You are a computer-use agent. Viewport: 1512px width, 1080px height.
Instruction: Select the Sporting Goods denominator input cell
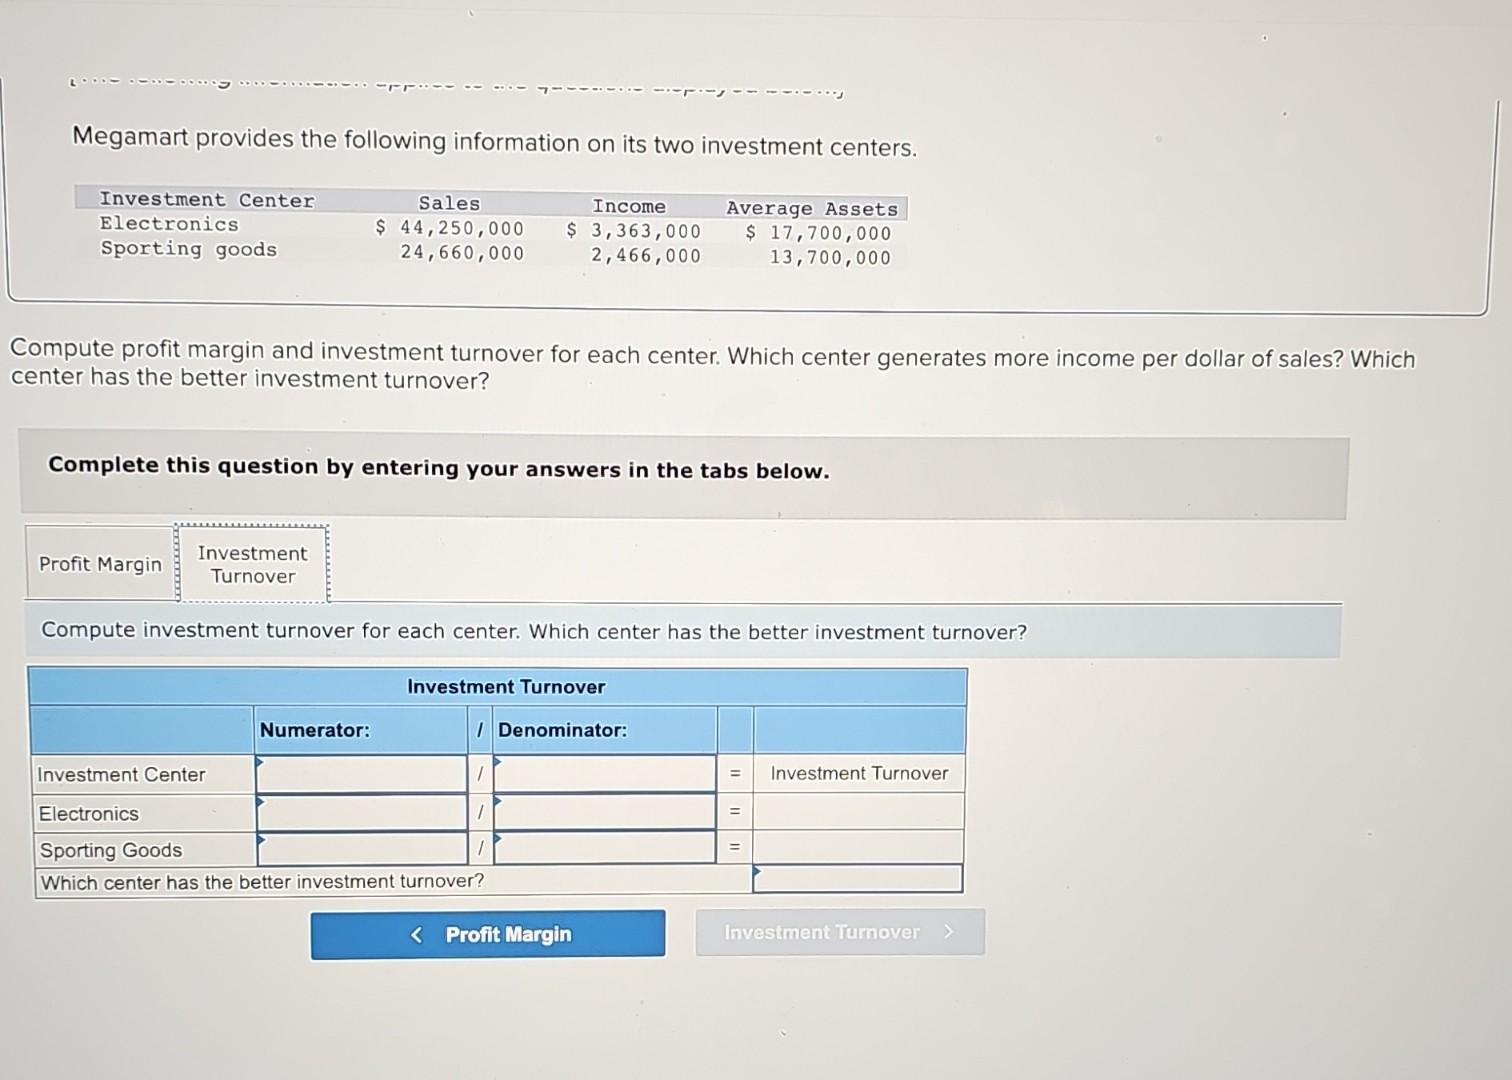coord(604,848)
